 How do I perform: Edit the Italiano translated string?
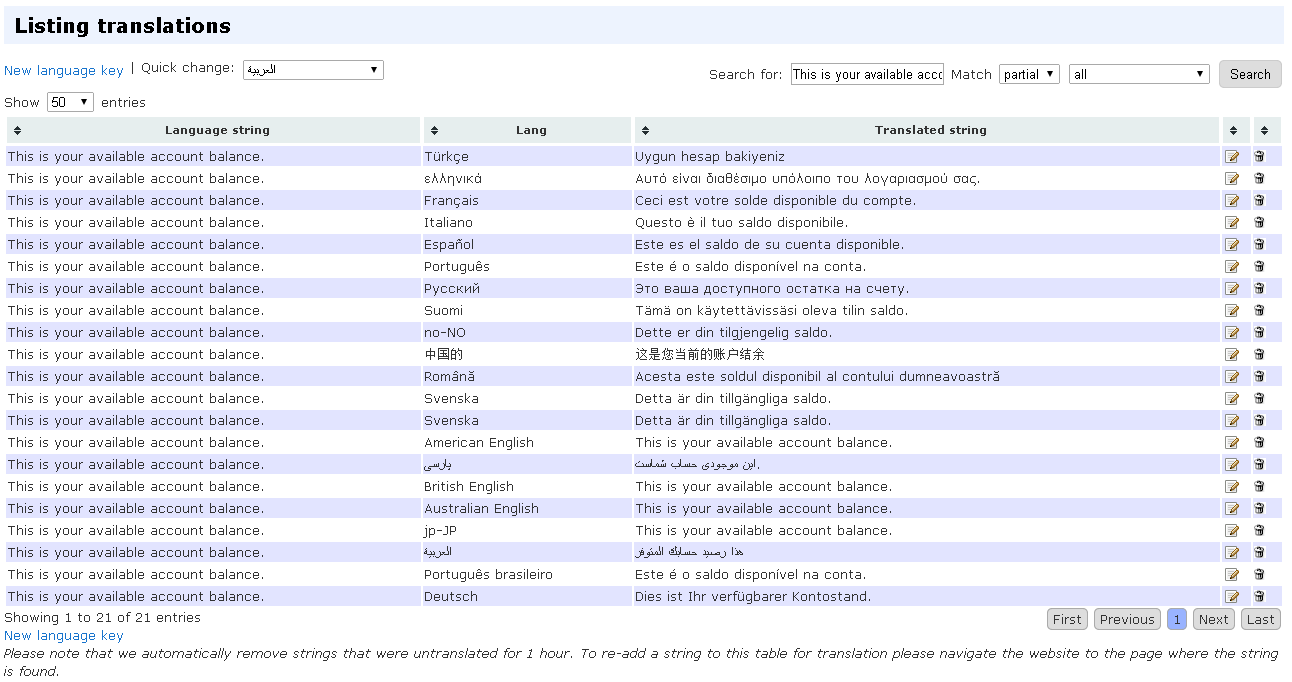pyautogui.click(x=1232, y=223)
